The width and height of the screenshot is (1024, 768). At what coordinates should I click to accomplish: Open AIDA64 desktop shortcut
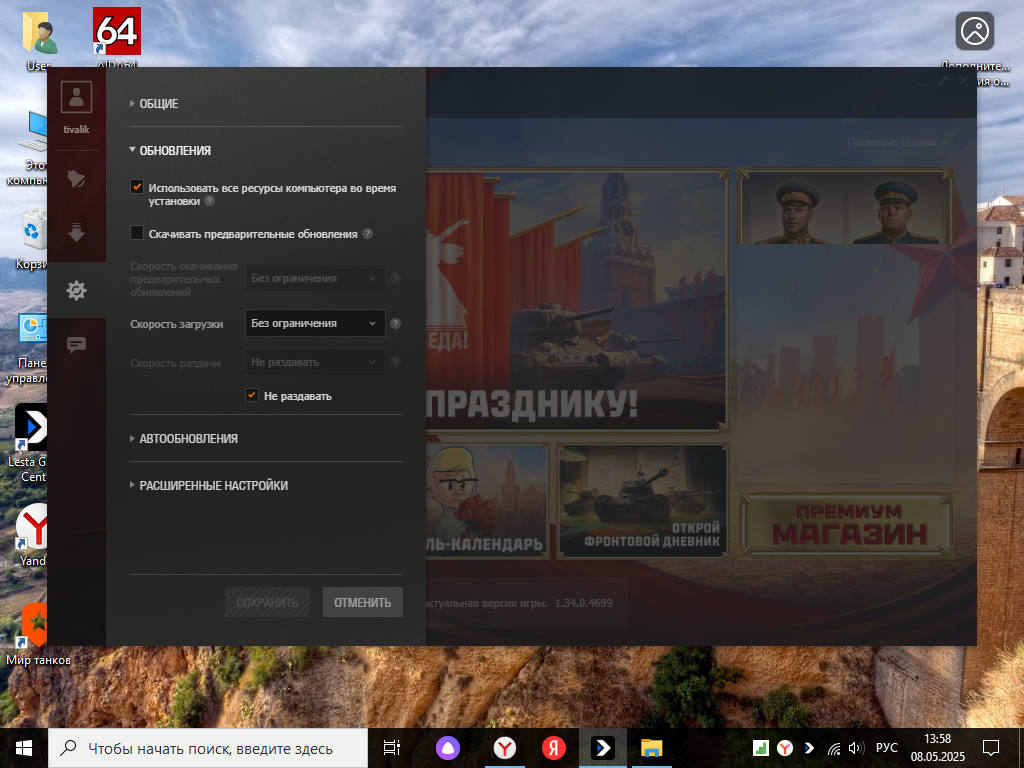tap(117, 36)
